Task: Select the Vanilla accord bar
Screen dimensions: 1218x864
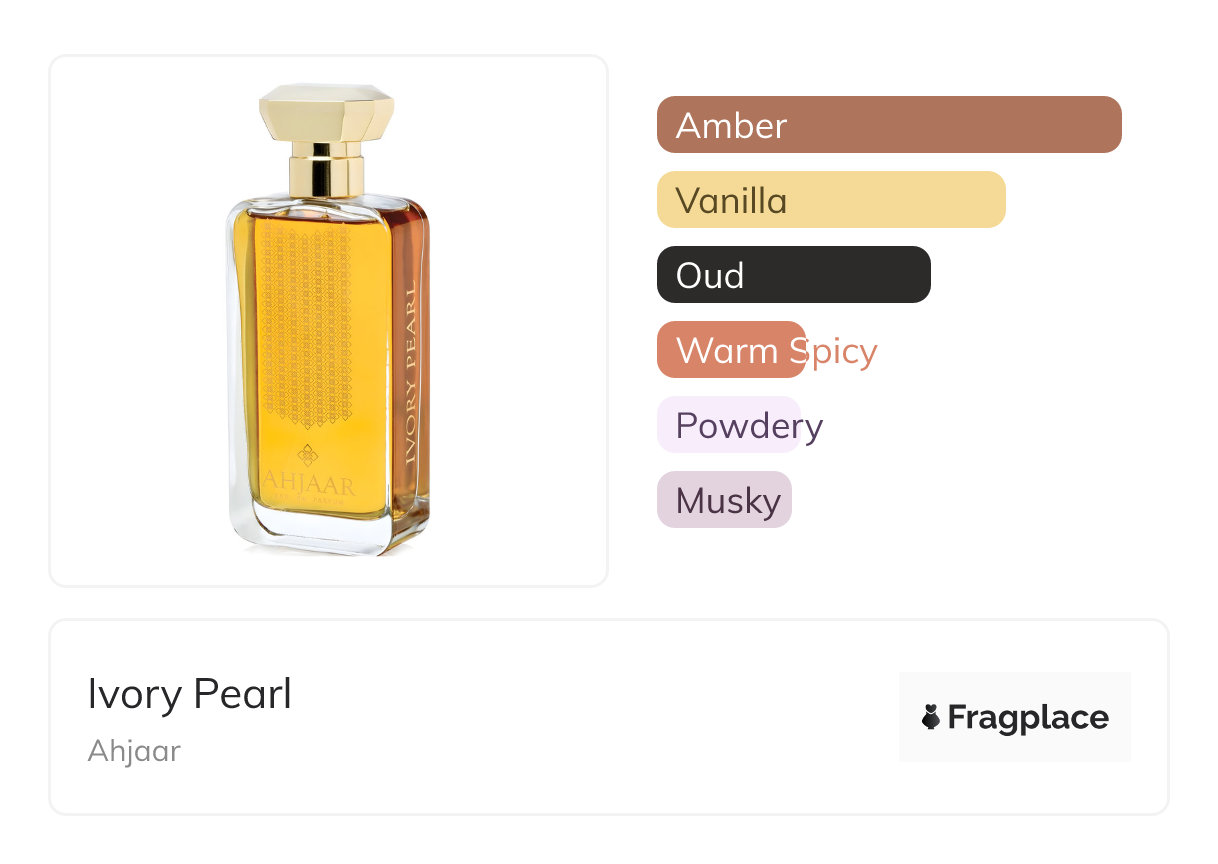Action: point(830,200)
